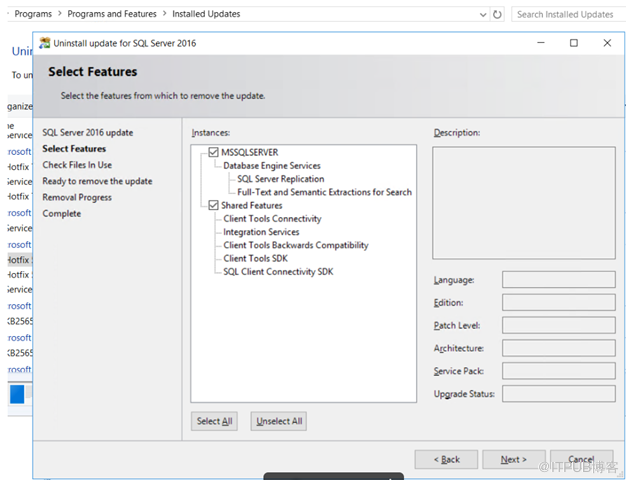Select SQL Client Connectivity SDK item

[278, 271]
